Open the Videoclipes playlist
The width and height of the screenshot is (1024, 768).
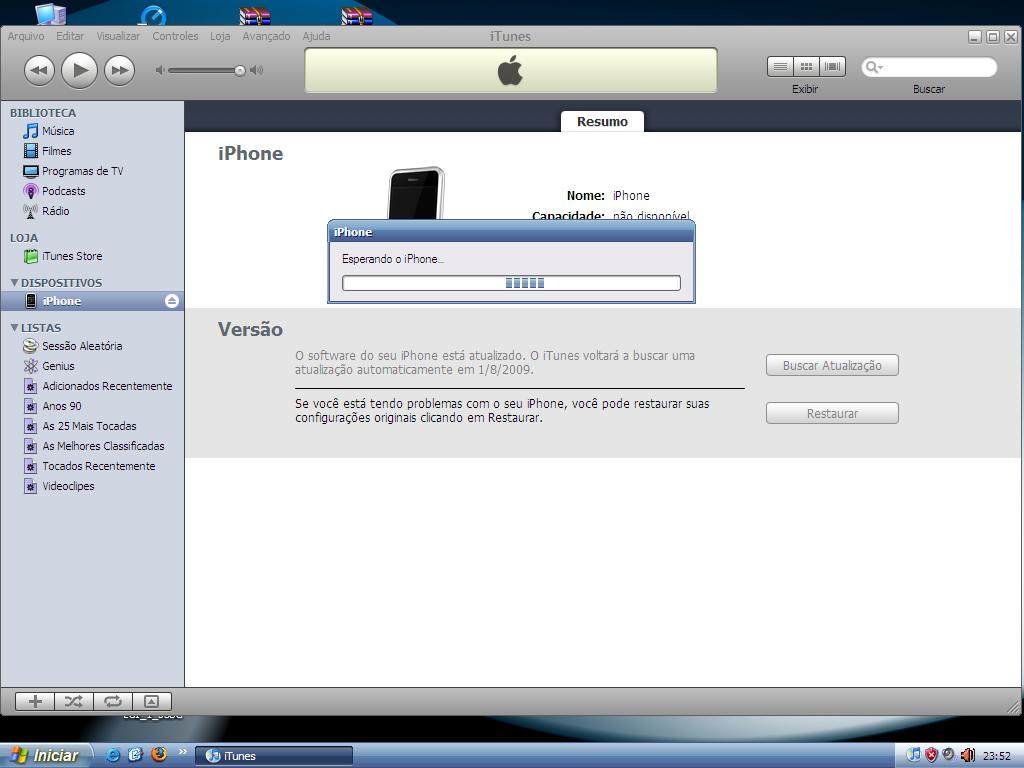click(68, 487)
